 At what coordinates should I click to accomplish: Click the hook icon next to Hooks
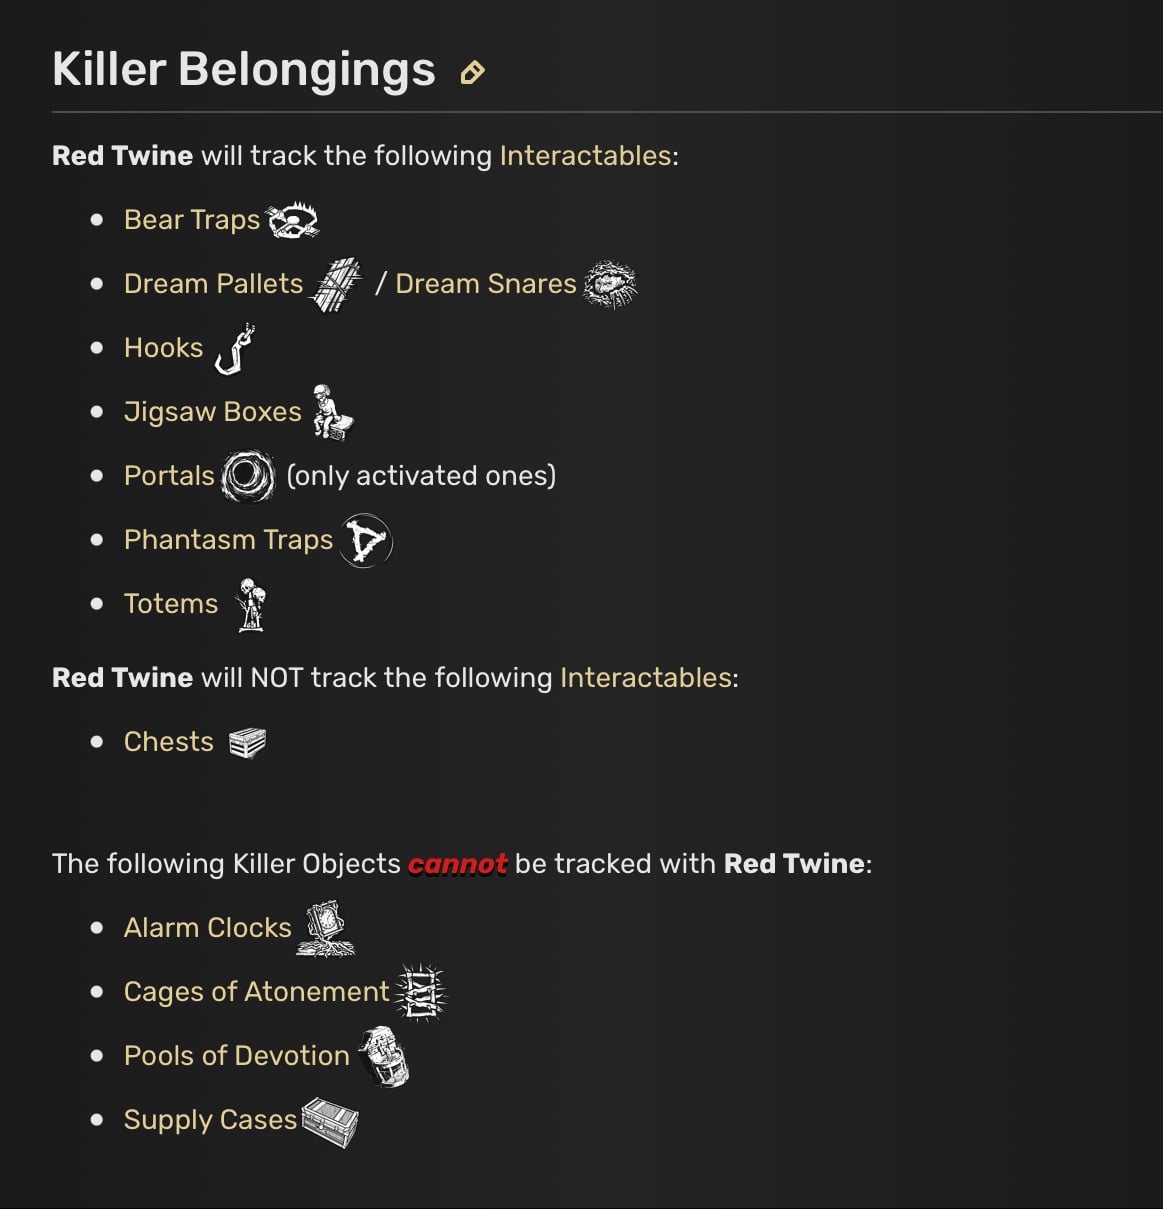[235, 349]
